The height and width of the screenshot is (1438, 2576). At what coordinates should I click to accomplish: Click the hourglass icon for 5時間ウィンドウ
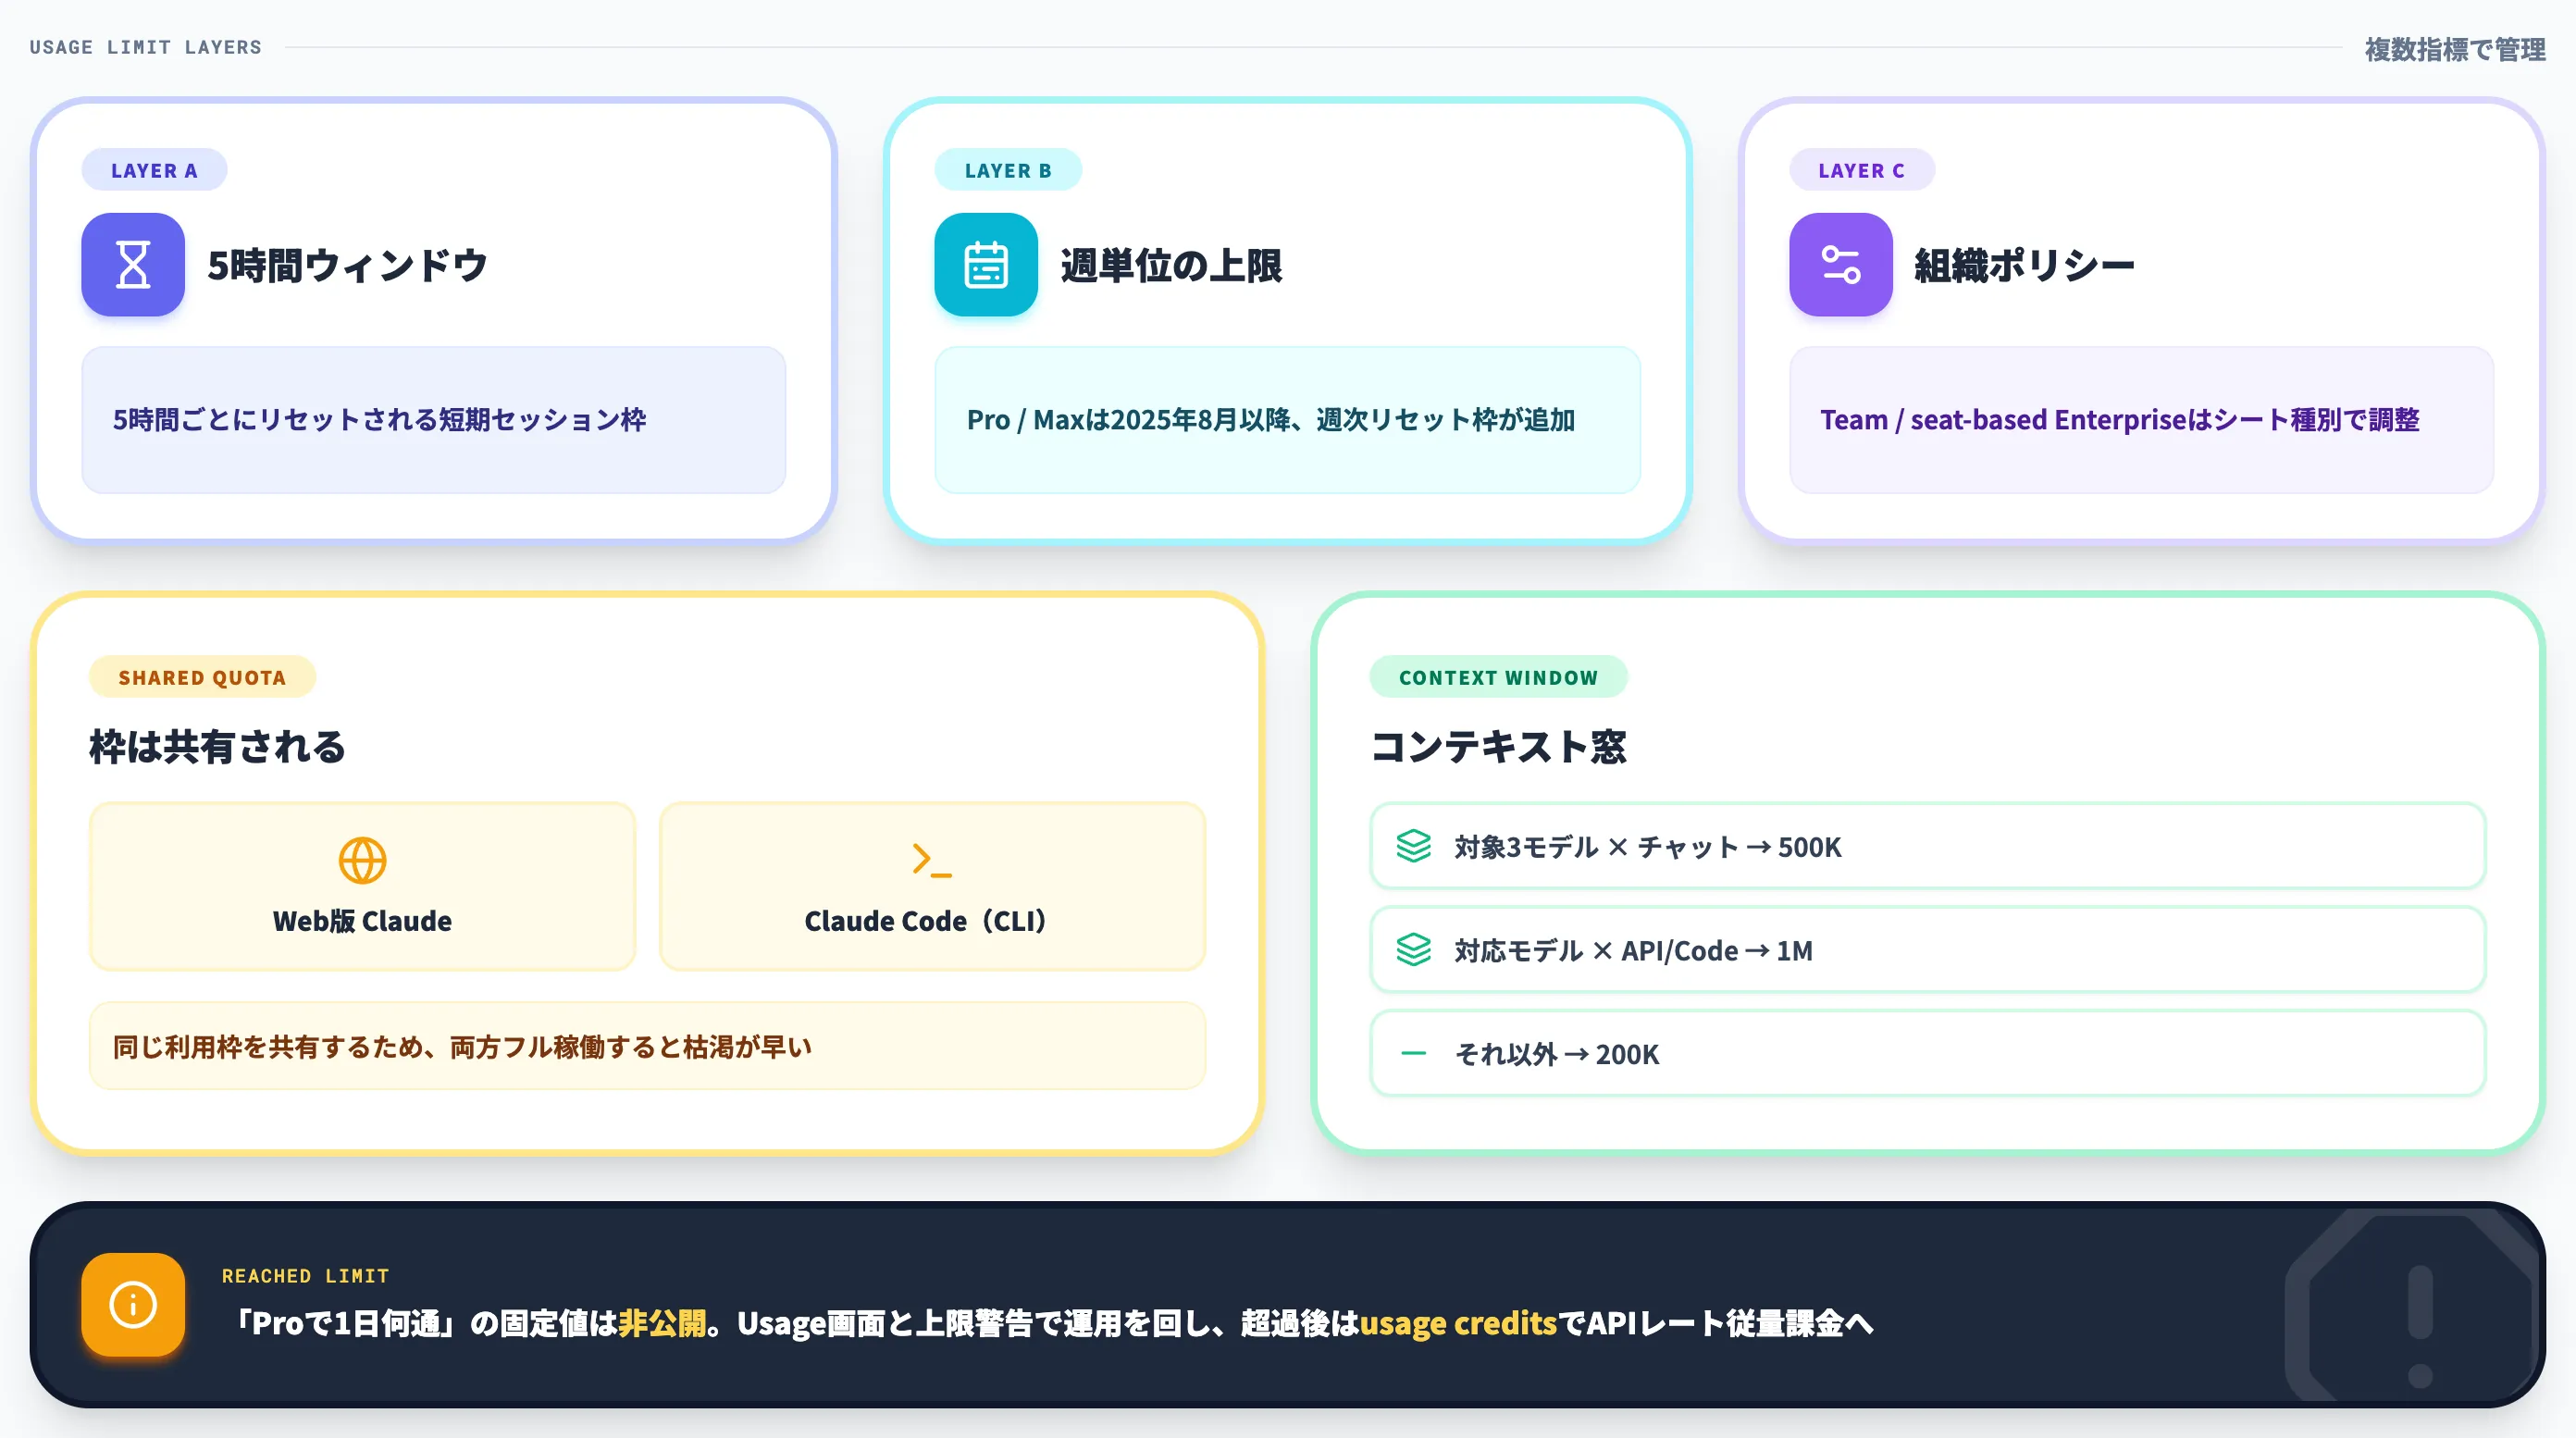(133, 265)
